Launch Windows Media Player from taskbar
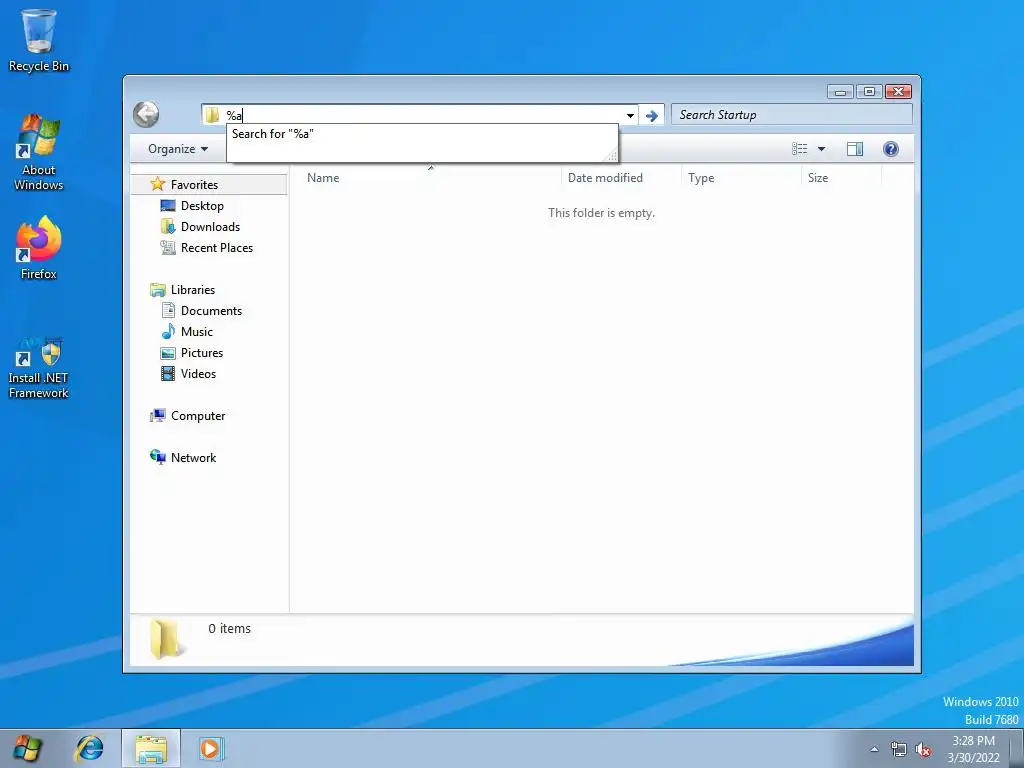1024x768 pixels. coord(211,748)
